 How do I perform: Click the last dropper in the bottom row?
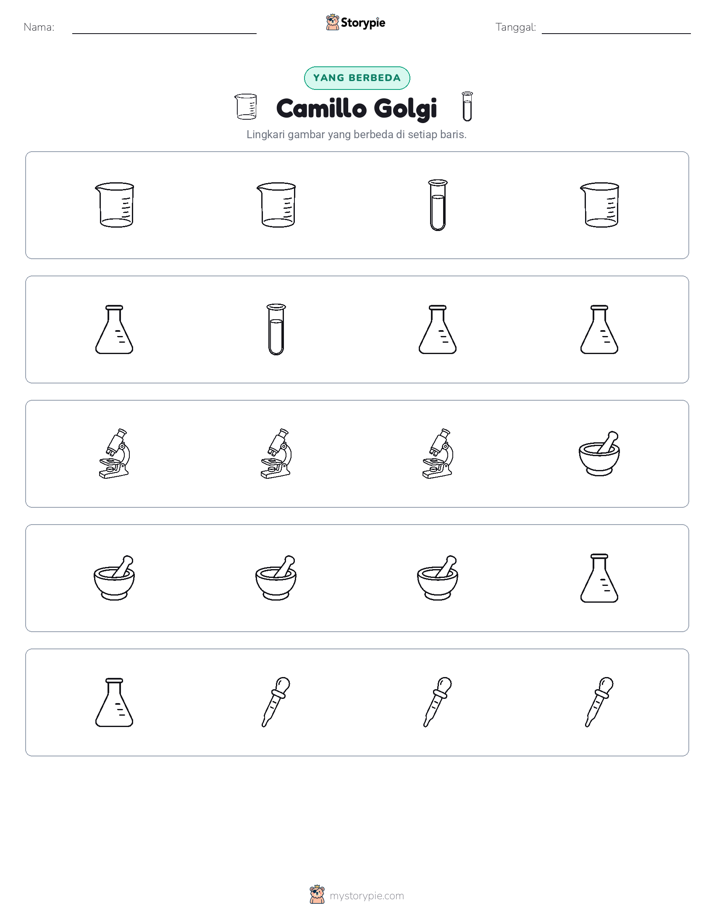(599, 702)
